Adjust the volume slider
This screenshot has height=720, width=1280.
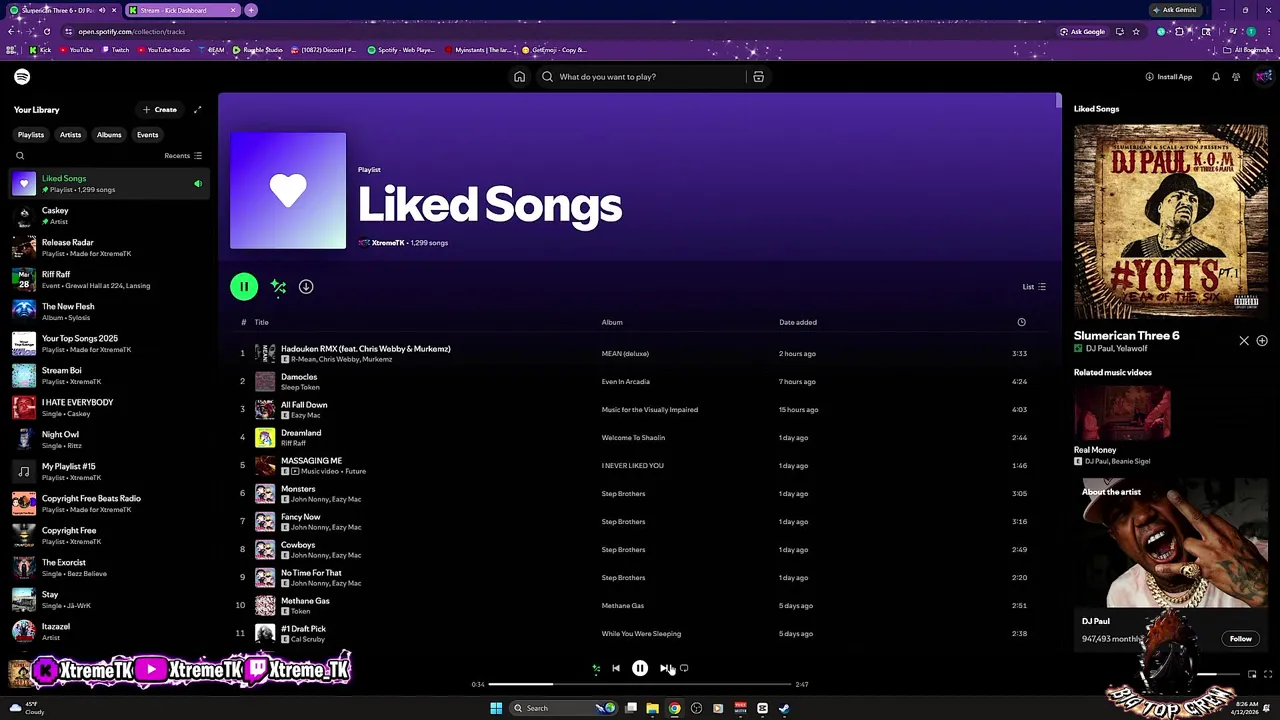point(1220,675)
